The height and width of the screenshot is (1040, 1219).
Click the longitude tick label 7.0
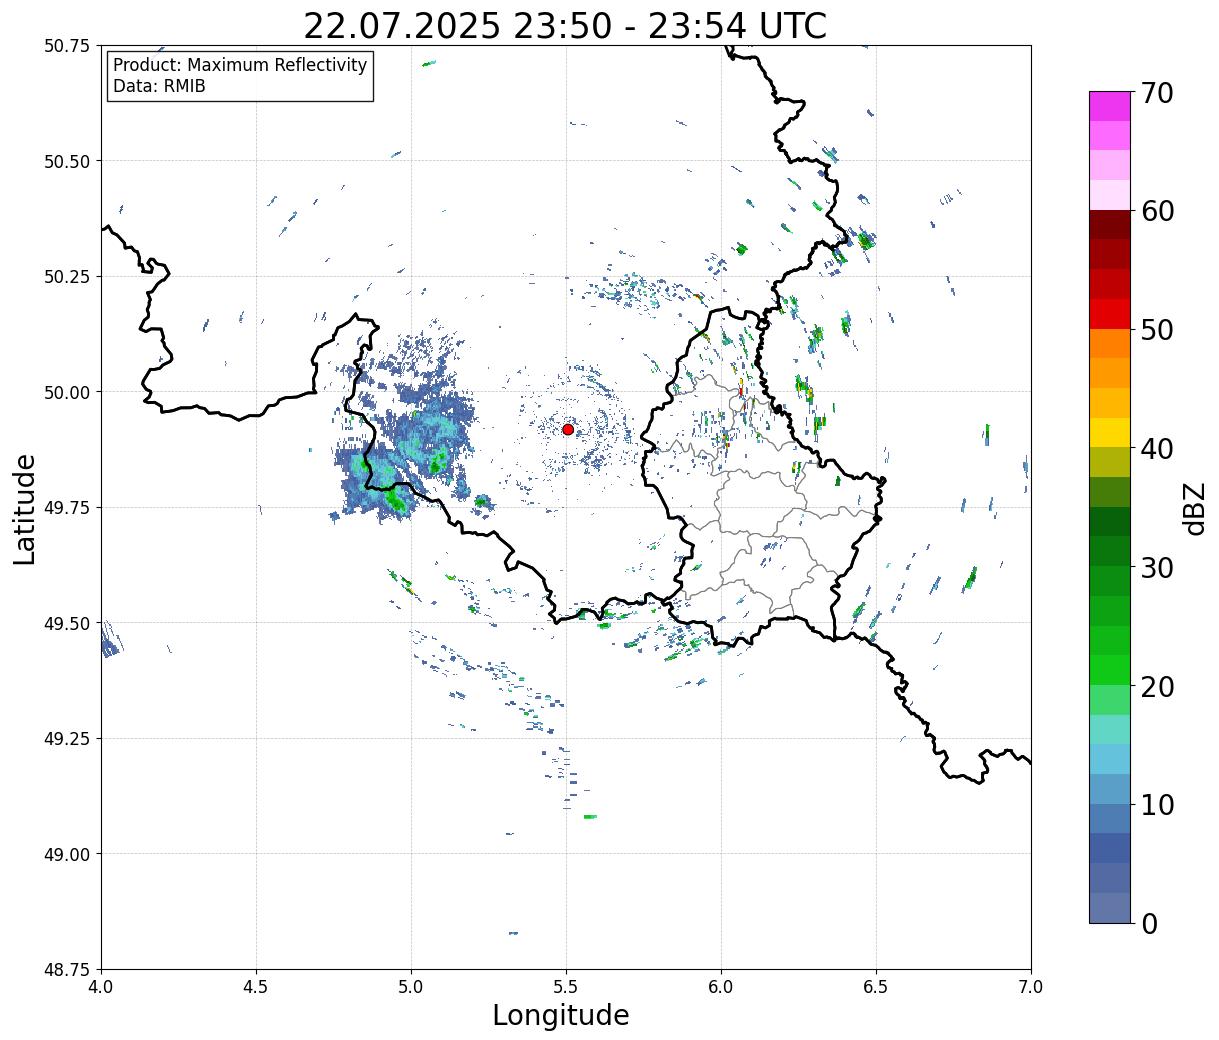pyautogui.click(x=1031, y=986)
